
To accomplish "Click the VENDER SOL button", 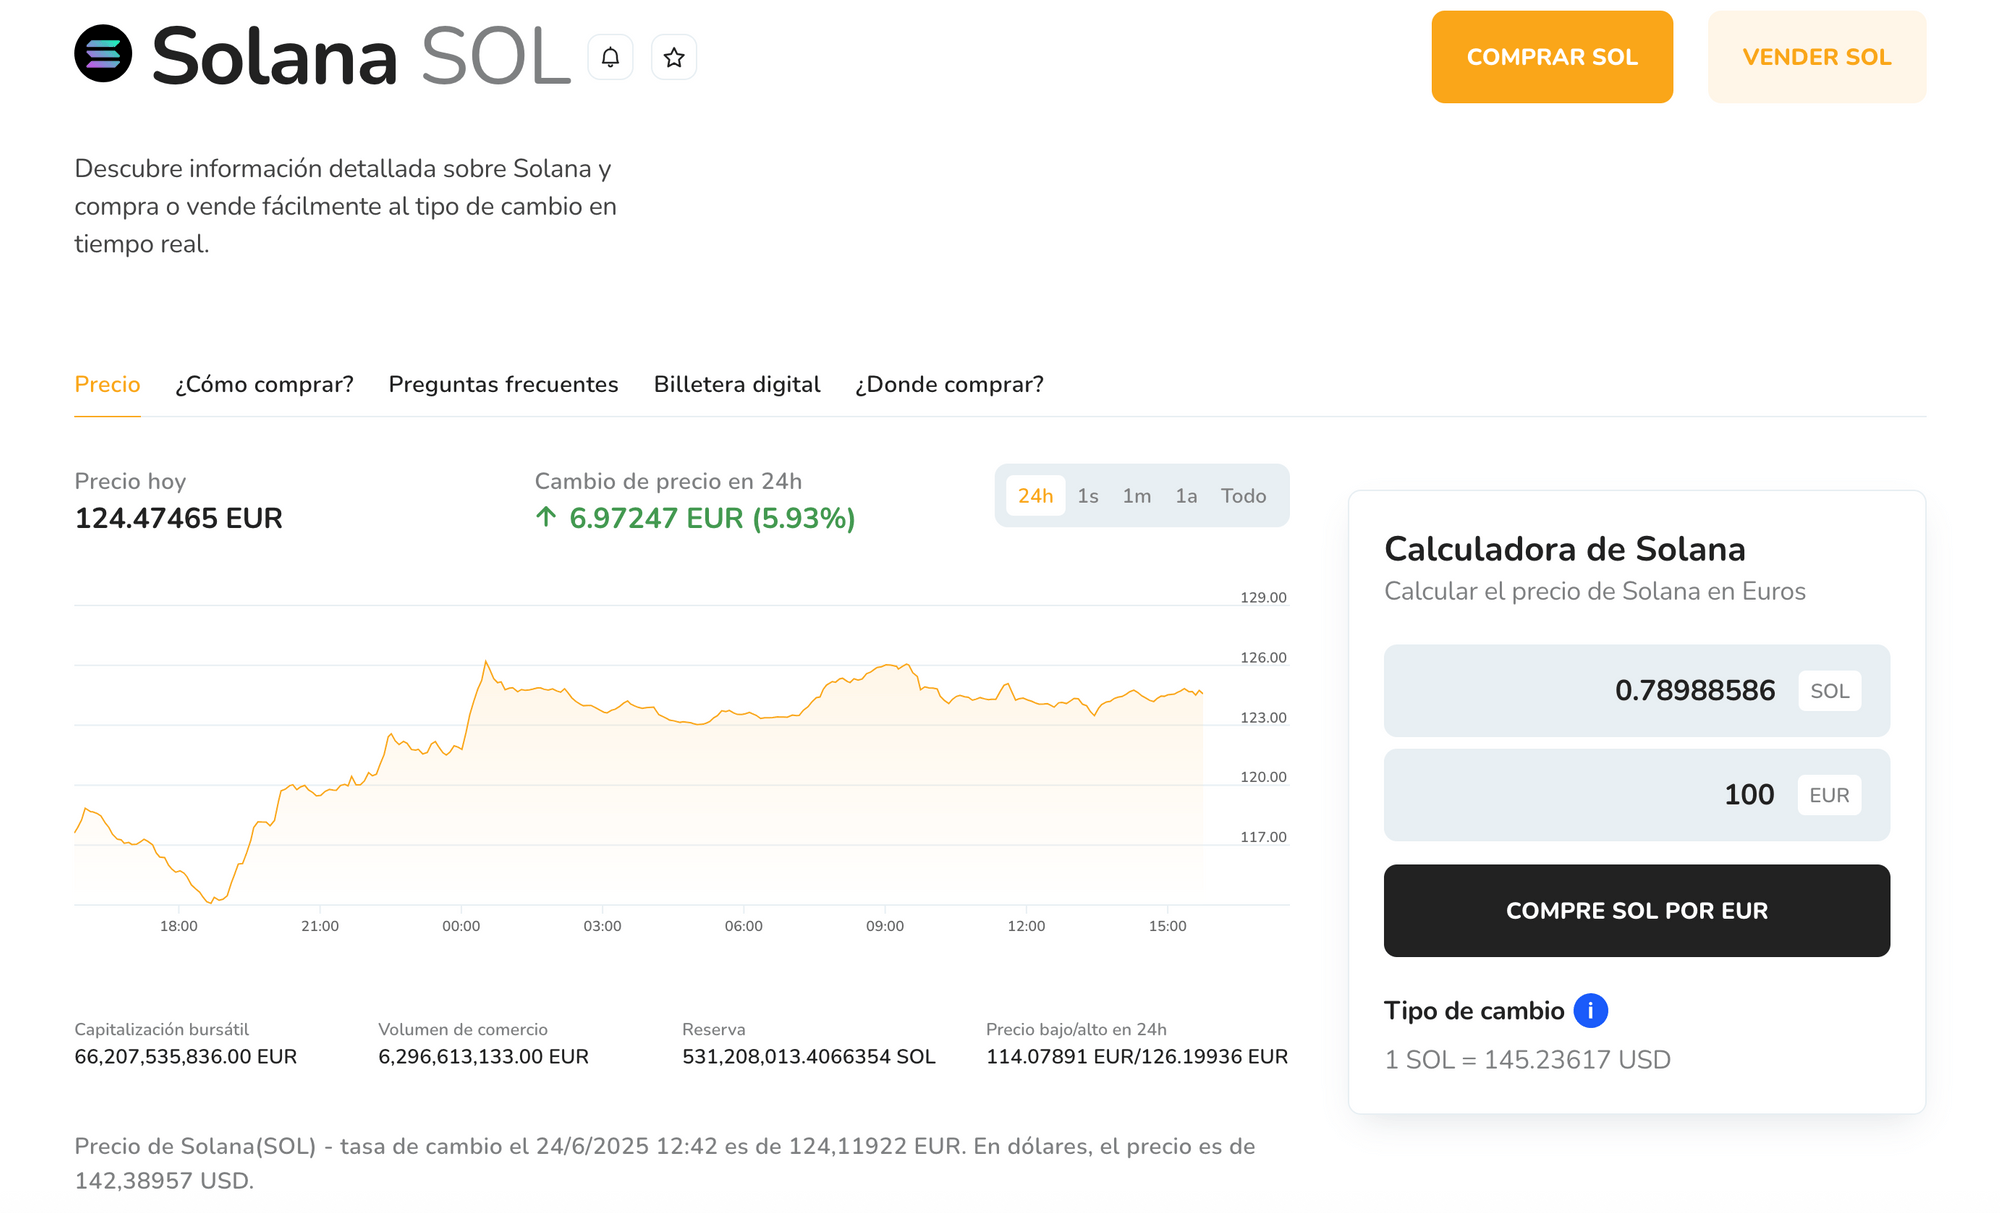I will point(1816,57).
